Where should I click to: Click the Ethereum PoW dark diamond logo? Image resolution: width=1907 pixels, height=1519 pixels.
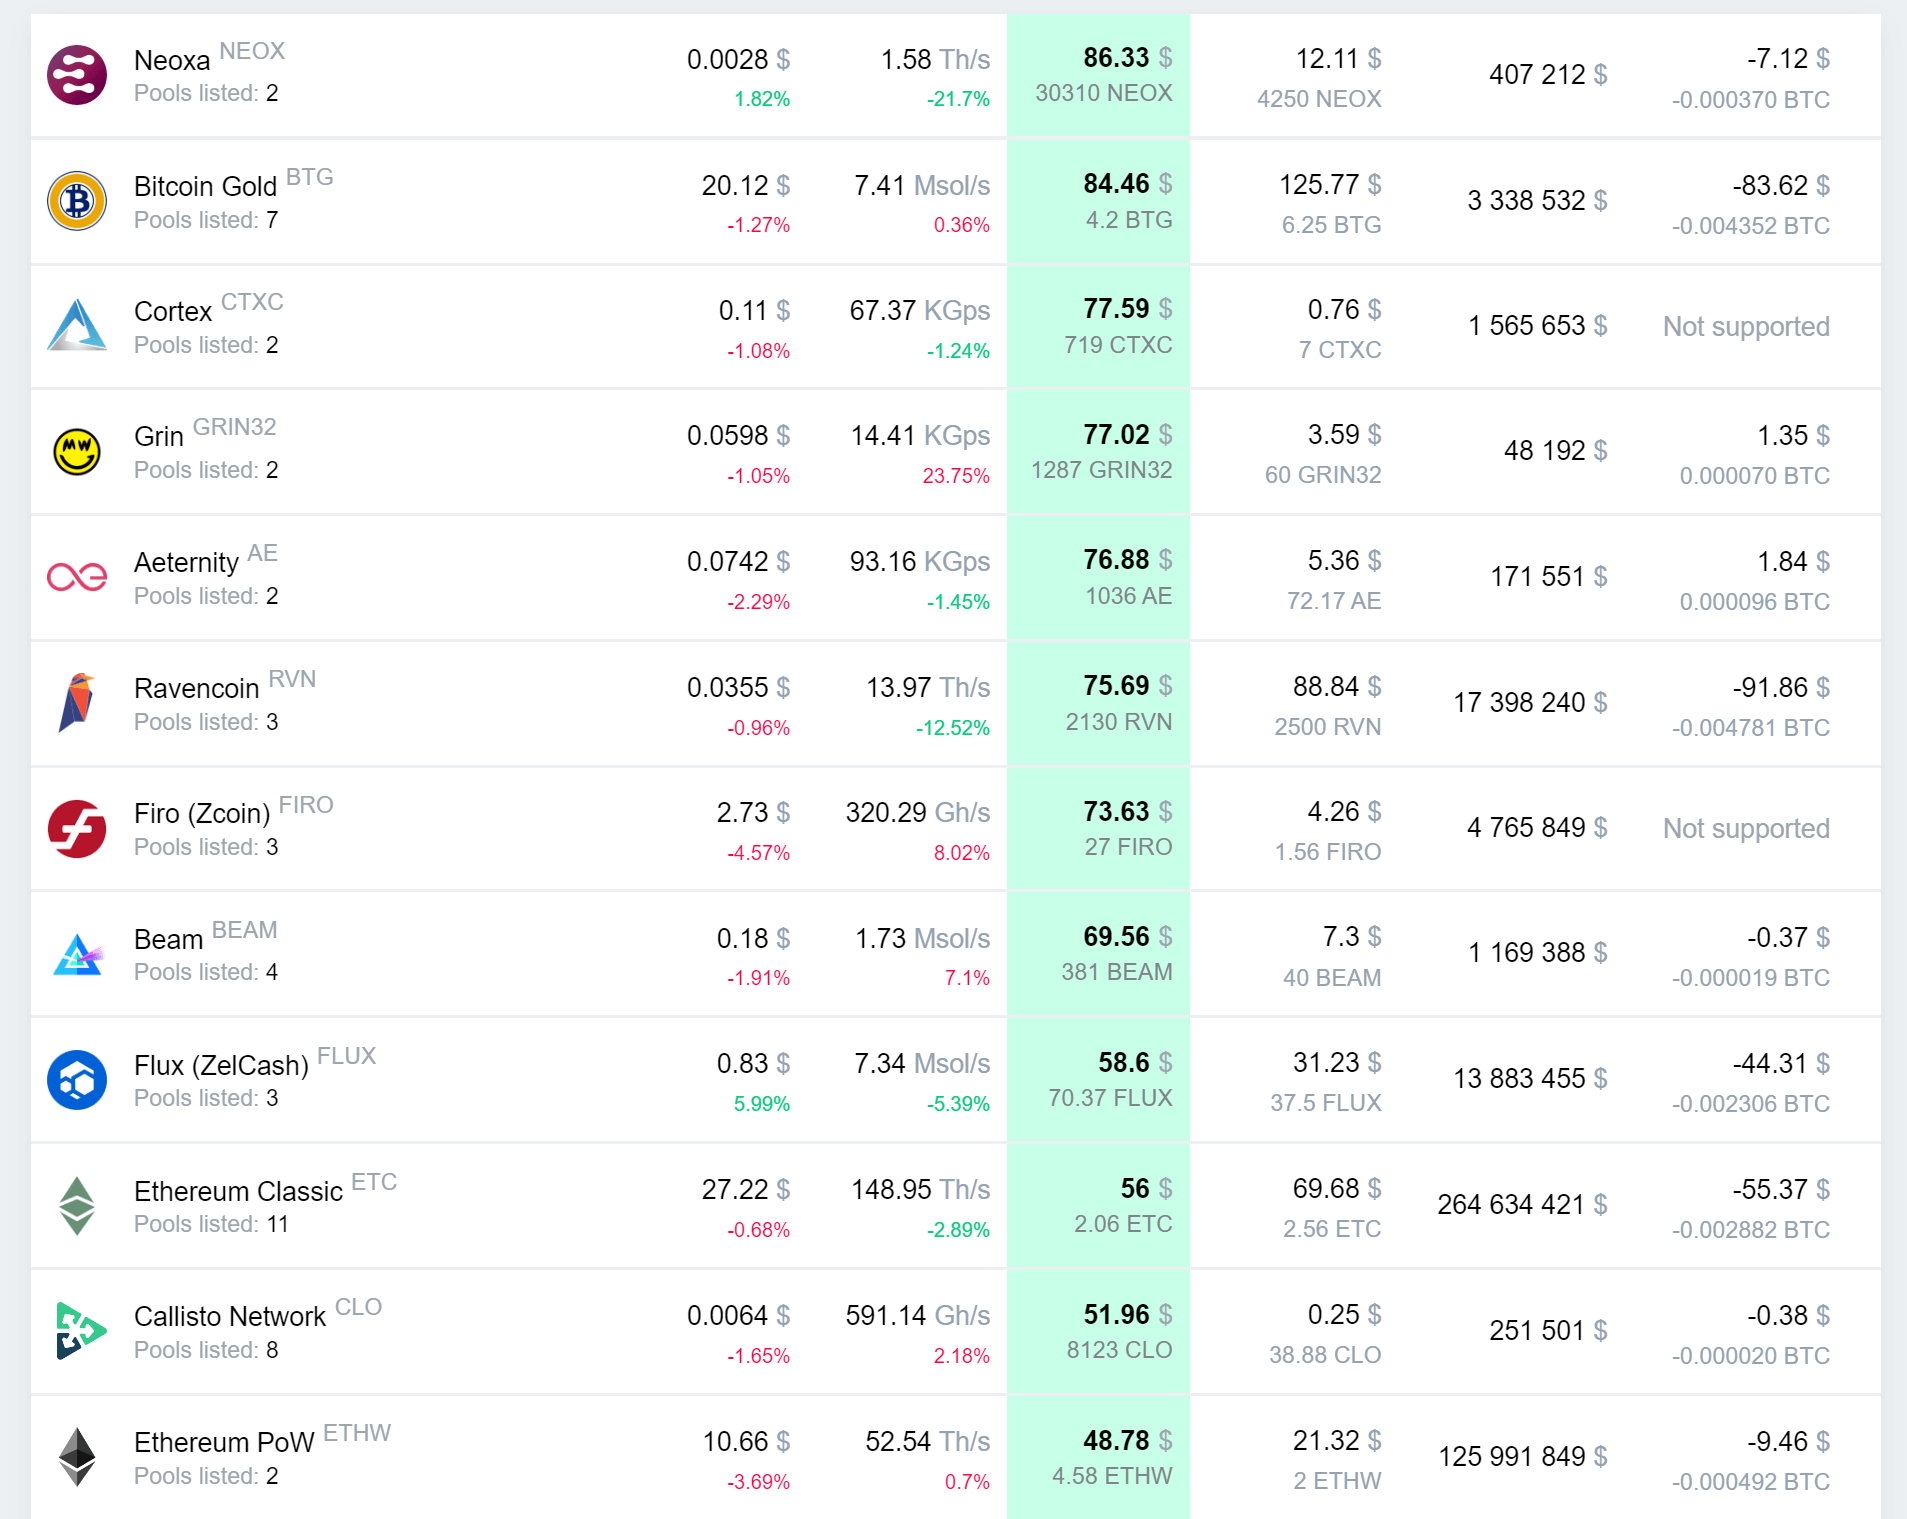(x=77, y=1457)
